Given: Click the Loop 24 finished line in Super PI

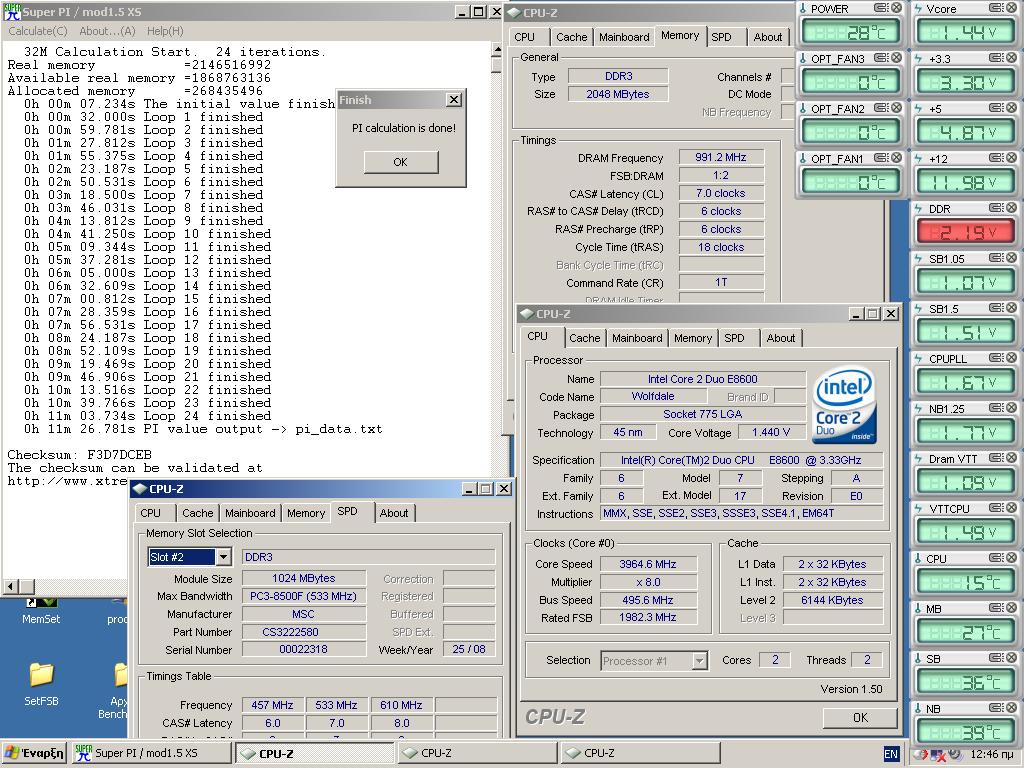Looking at the screenshot, I should [x=148, y=416].
